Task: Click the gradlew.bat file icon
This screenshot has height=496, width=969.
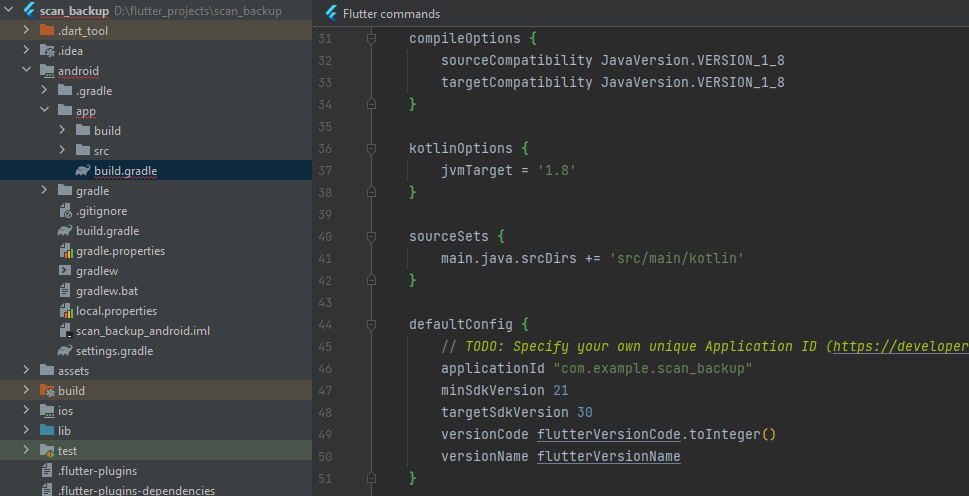Action: pyautogui.click(x=65, y=290)
